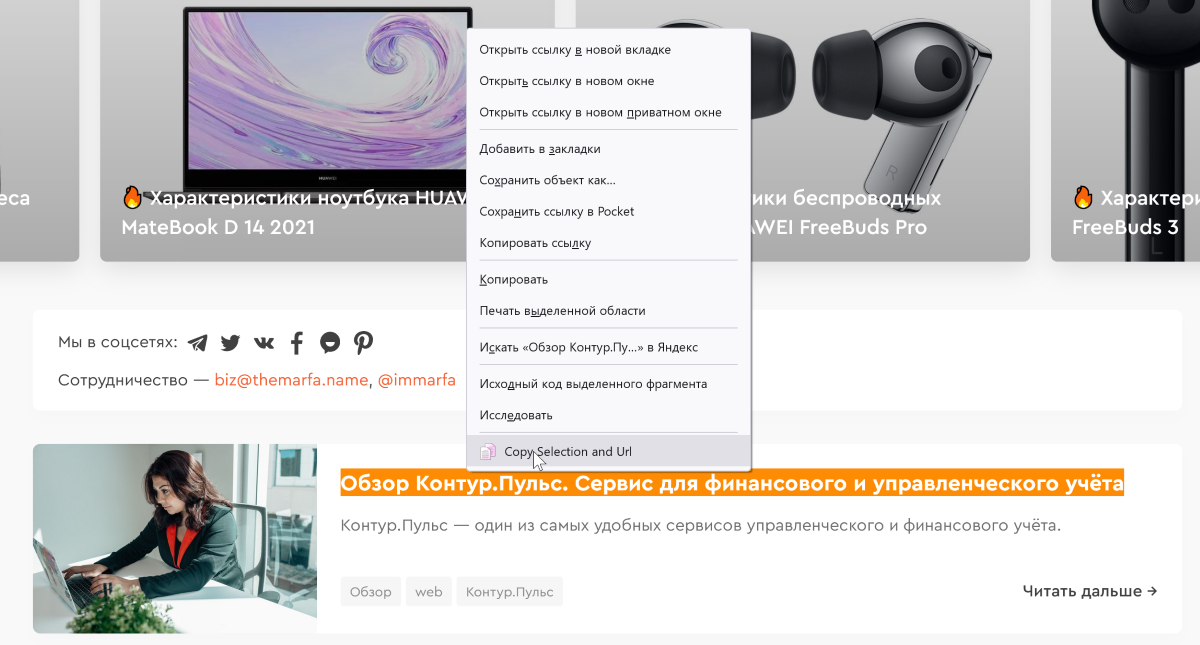Click the 'Контур.Пульс' tag
The image size is (1200, 645).
pos(510,592)
